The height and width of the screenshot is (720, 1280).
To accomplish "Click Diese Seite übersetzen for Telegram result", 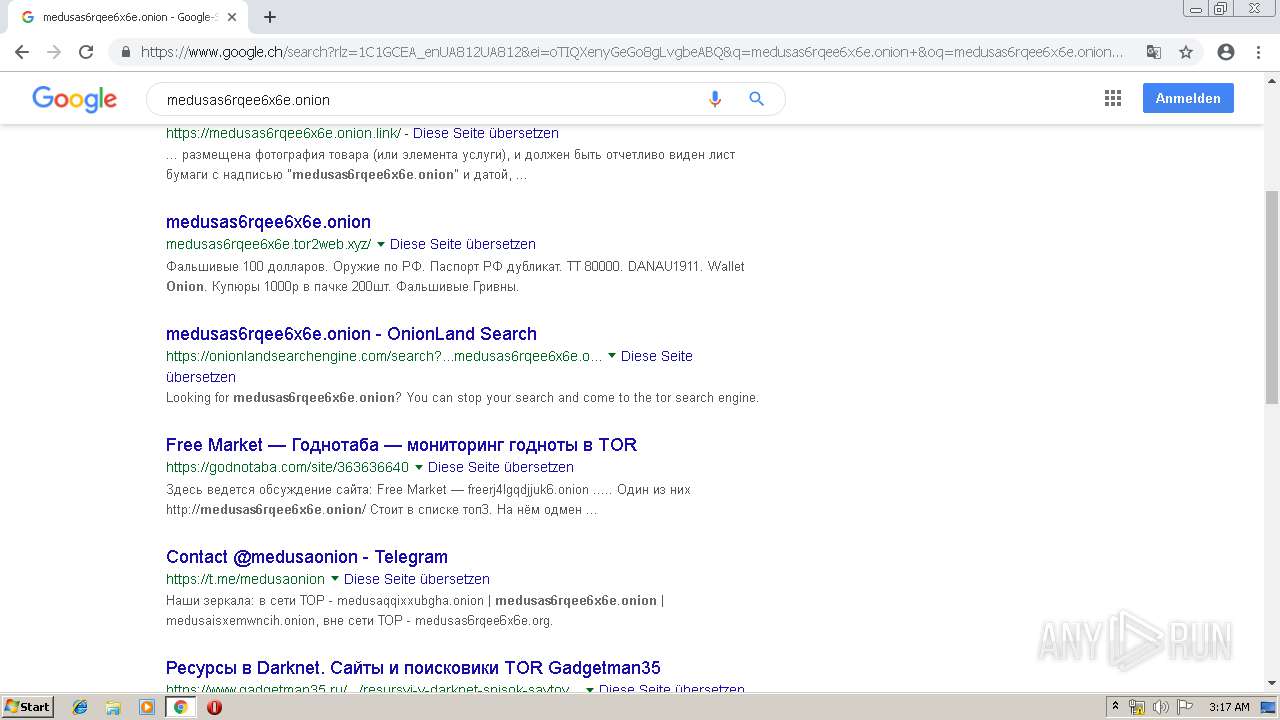I will [x=417, y=579].
